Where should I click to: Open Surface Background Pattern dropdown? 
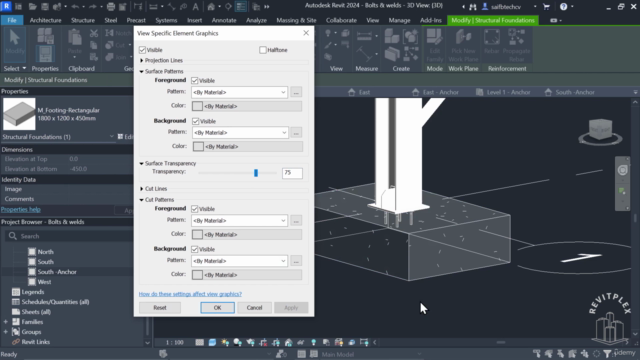(x=240, y=133)
